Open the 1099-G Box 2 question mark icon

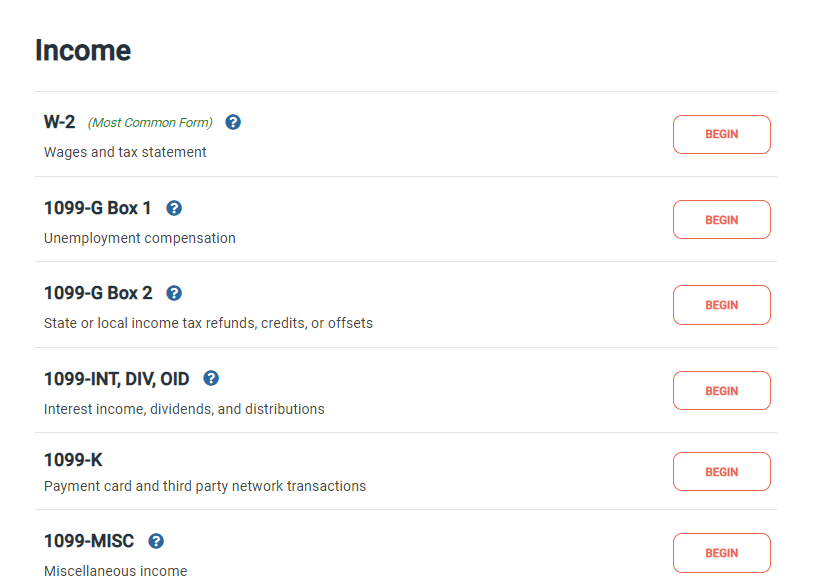pos(174,293)
